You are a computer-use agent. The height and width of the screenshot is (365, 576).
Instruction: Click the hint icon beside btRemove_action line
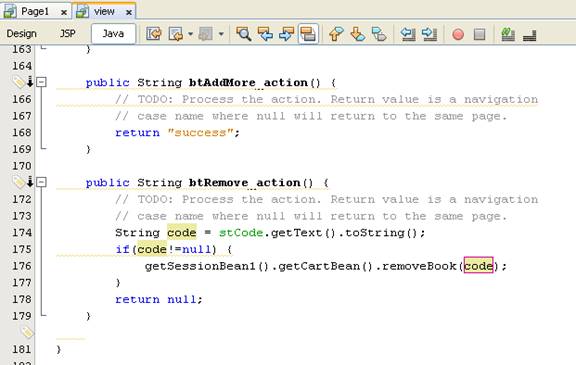[18, 182]
